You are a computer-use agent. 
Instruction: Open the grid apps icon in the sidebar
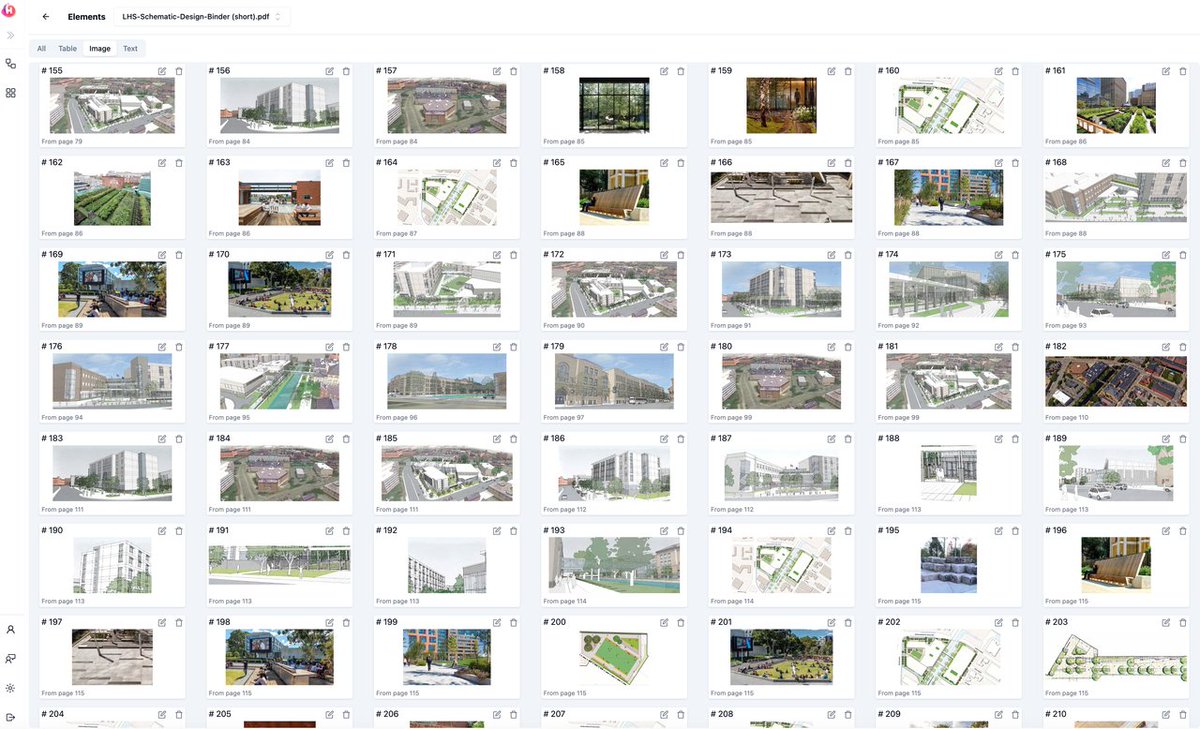pos(11,92)
